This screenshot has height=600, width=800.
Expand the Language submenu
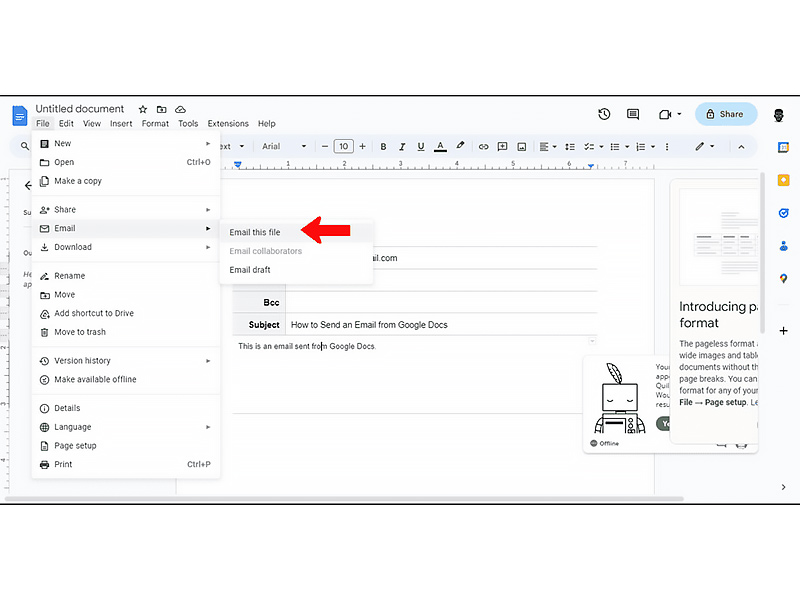[x=126, y=427]
